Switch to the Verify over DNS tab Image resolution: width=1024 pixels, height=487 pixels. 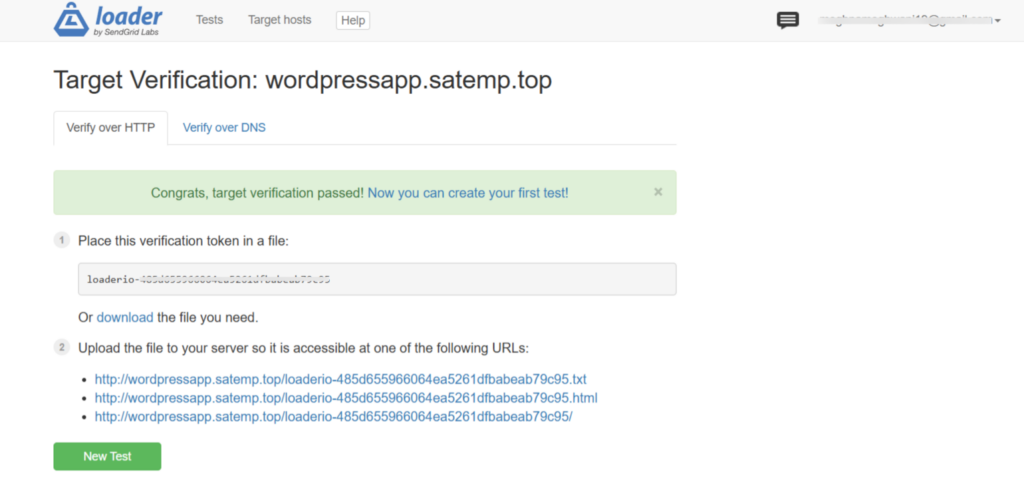pos(224,128)
